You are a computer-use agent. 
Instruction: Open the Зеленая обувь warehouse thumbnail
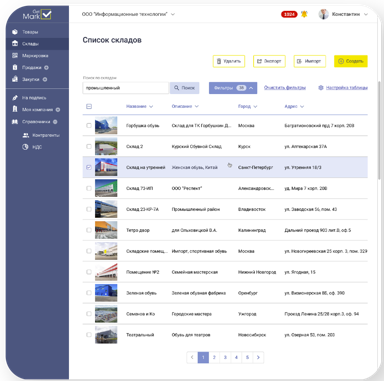point(106,293)
